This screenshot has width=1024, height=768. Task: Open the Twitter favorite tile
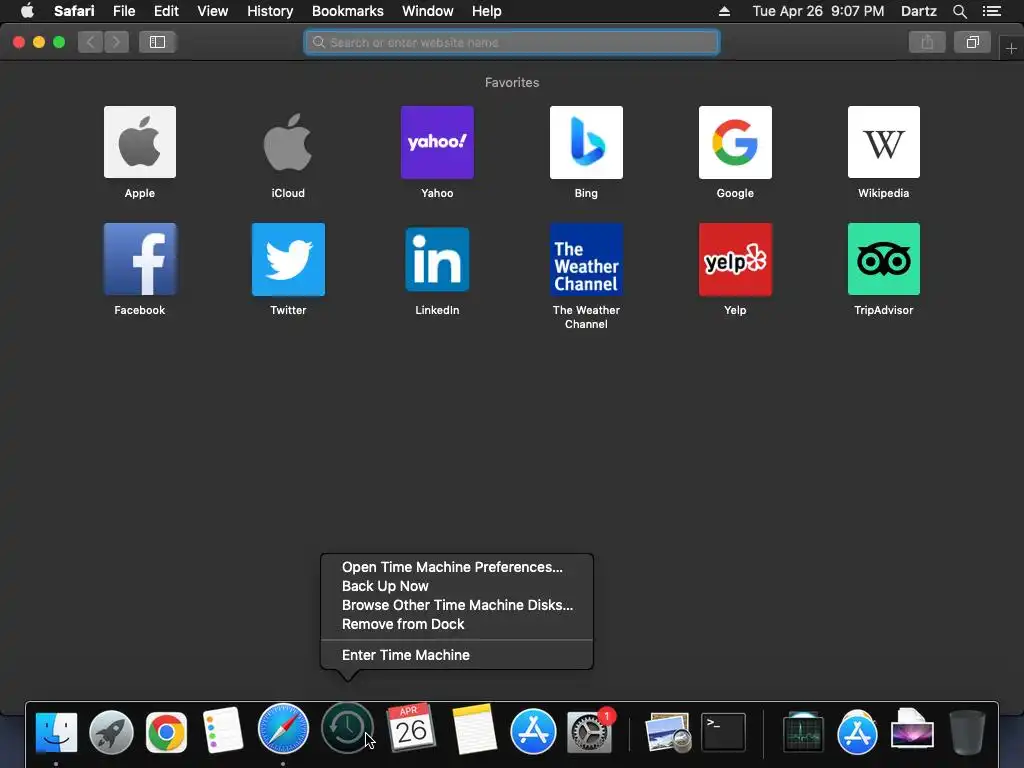288,259
